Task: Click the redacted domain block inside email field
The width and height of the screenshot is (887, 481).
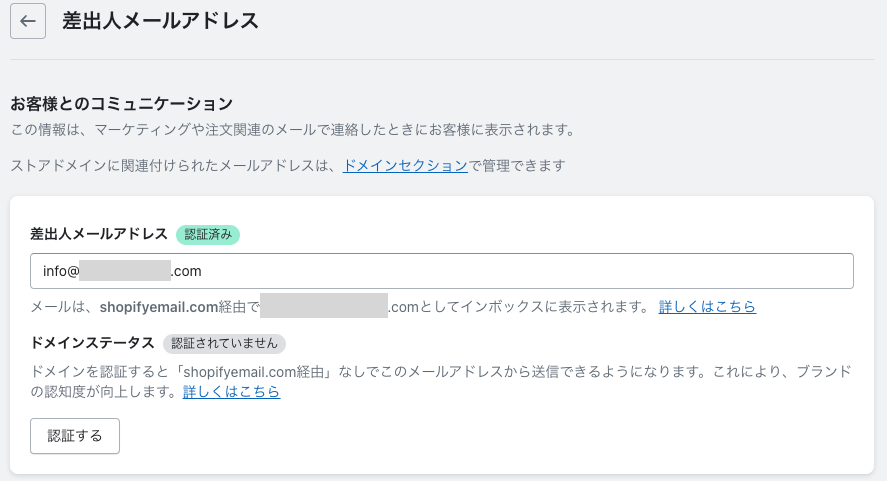Action: point(125,271)
